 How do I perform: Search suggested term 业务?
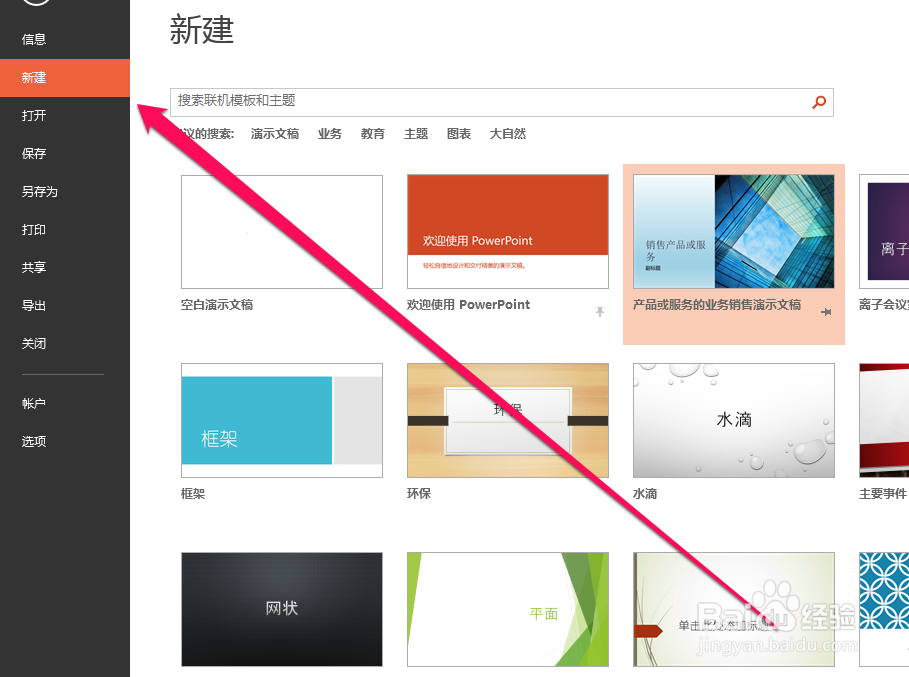[330, 134]
